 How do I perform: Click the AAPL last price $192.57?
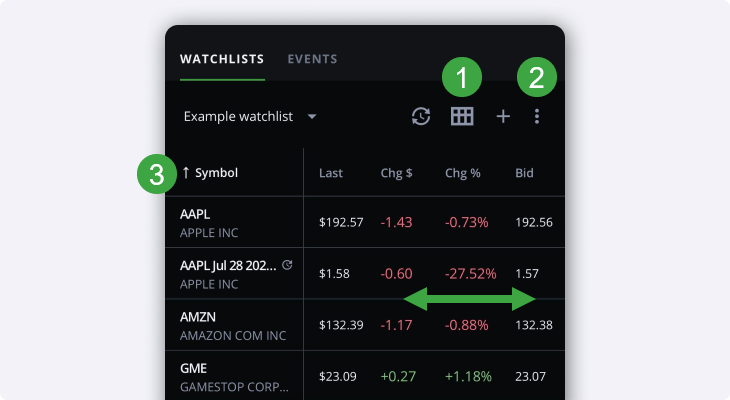click(x=341, y=222)
